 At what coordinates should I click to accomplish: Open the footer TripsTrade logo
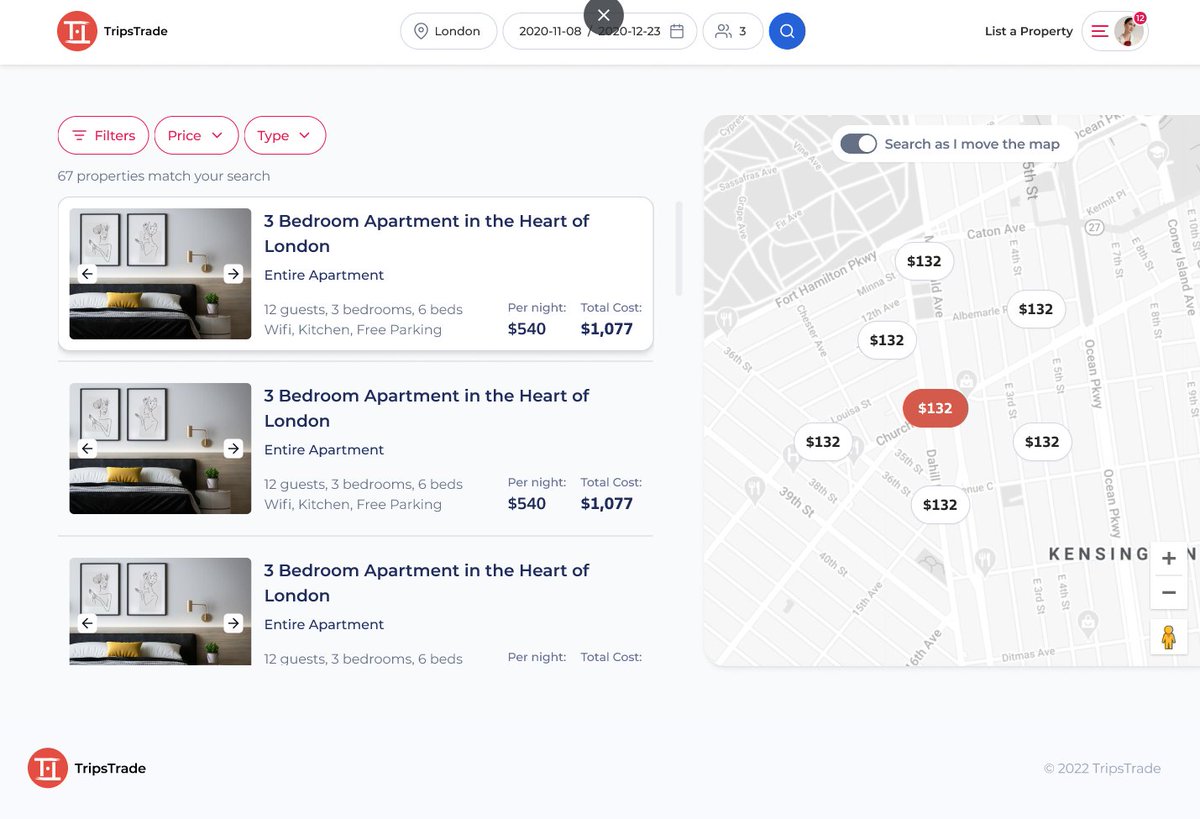coord(87,768)
